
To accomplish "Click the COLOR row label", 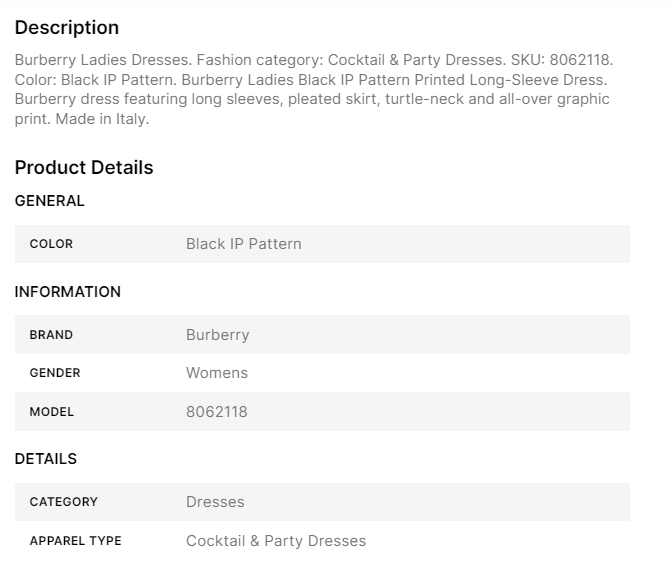I will point(51,244).
